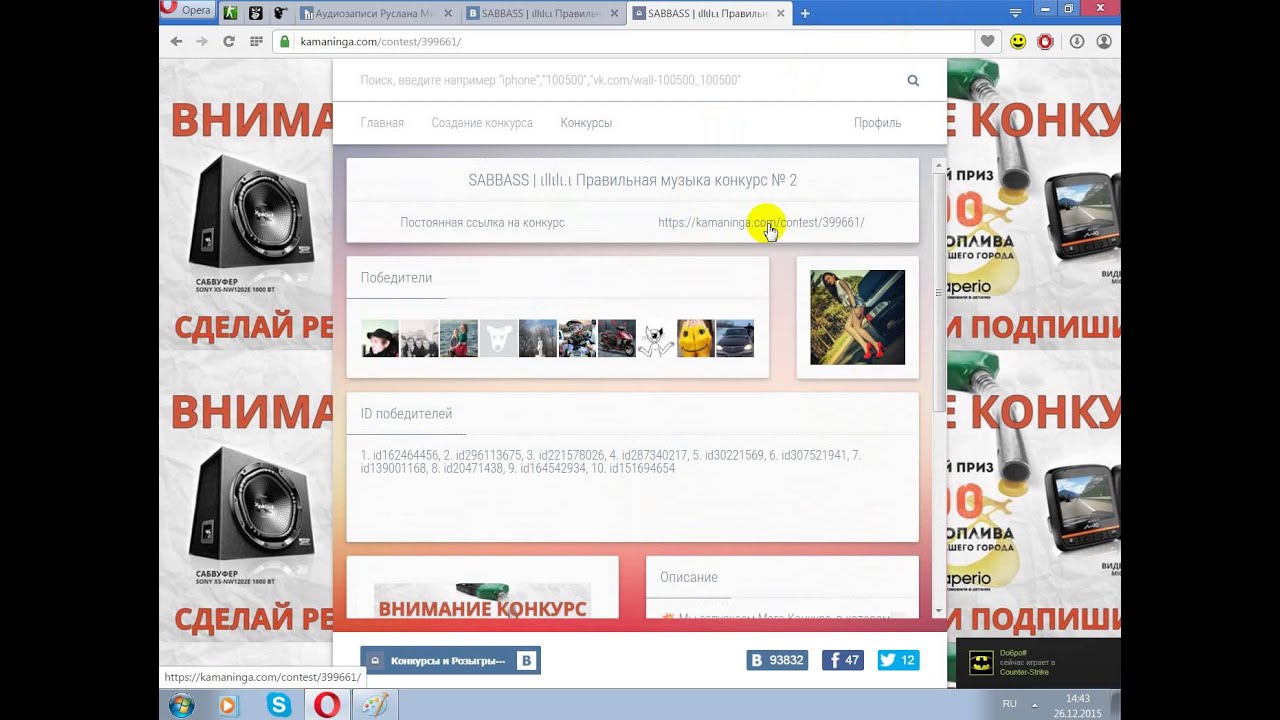
Task: Open the Windows Start menu
Action: [182, 705]
